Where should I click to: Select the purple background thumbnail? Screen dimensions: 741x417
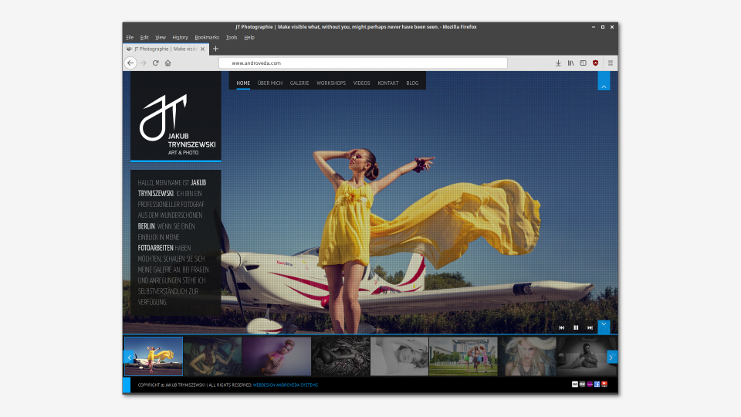pyautogui.click(x=276, y=356)
